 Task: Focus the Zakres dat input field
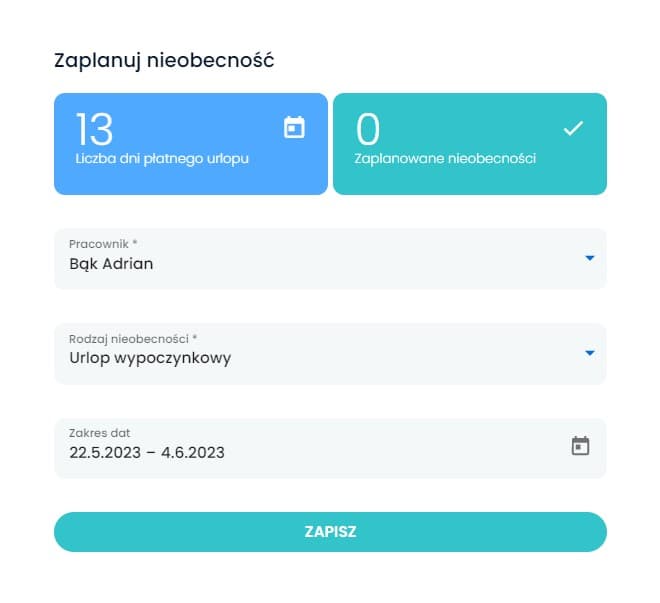point(330,448)
